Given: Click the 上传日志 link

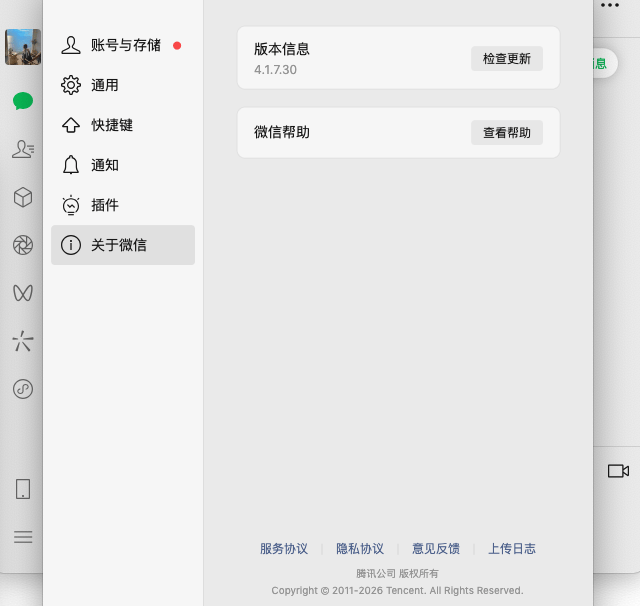Looking at the screenshot, I should coord(512,549).
